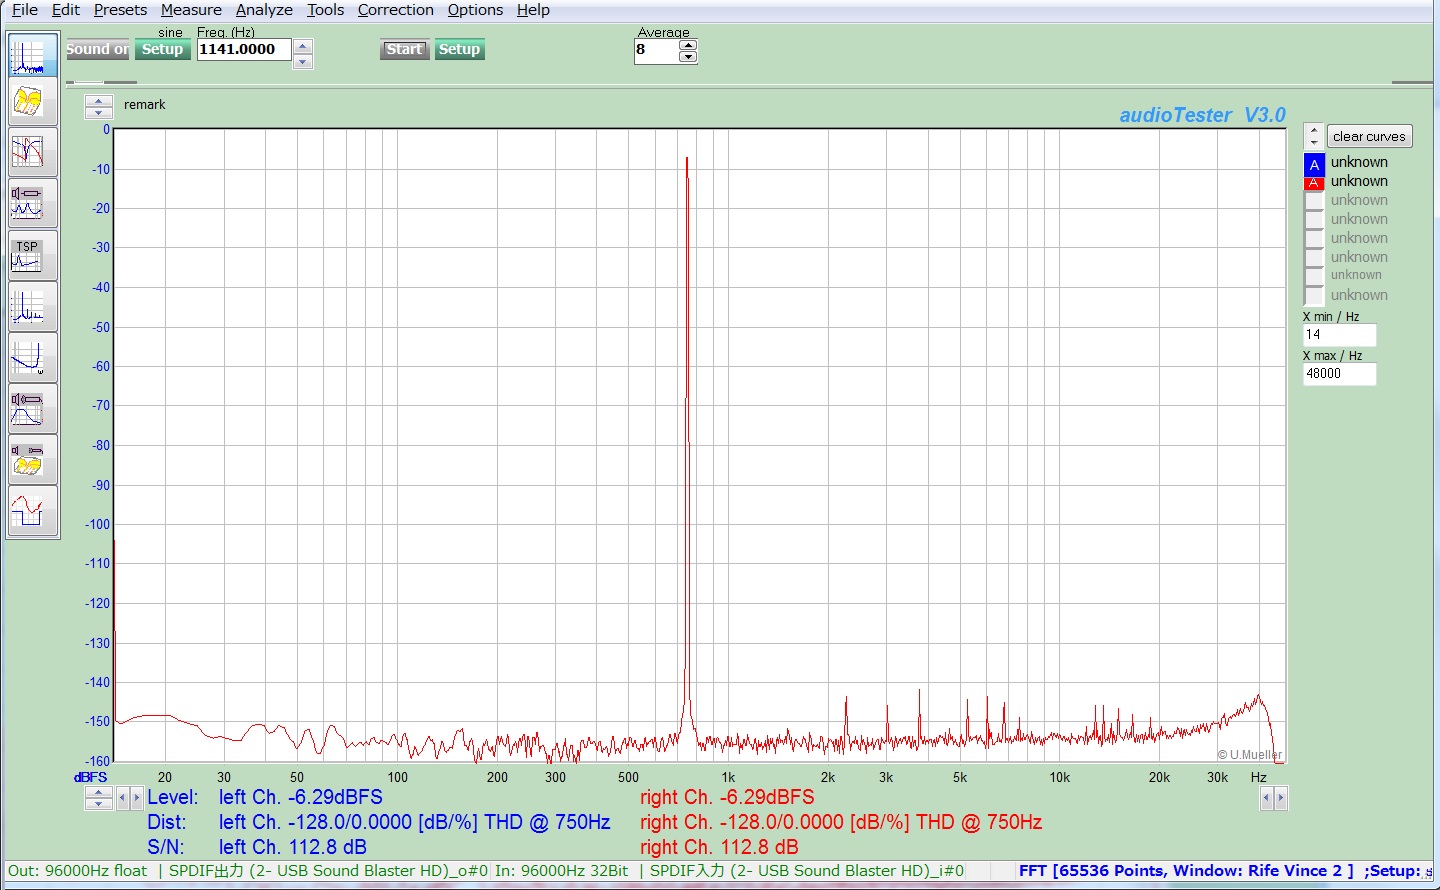Click the up arrow beside remark
Image resolution: width=1440 pixels, height=890 pixels.
point(98,100)
